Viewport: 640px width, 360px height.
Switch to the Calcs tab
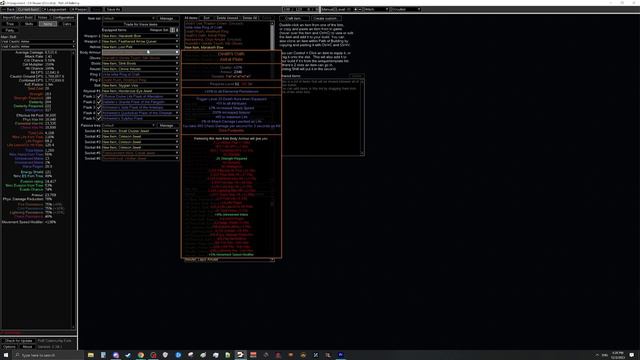[x=67, y=24]
